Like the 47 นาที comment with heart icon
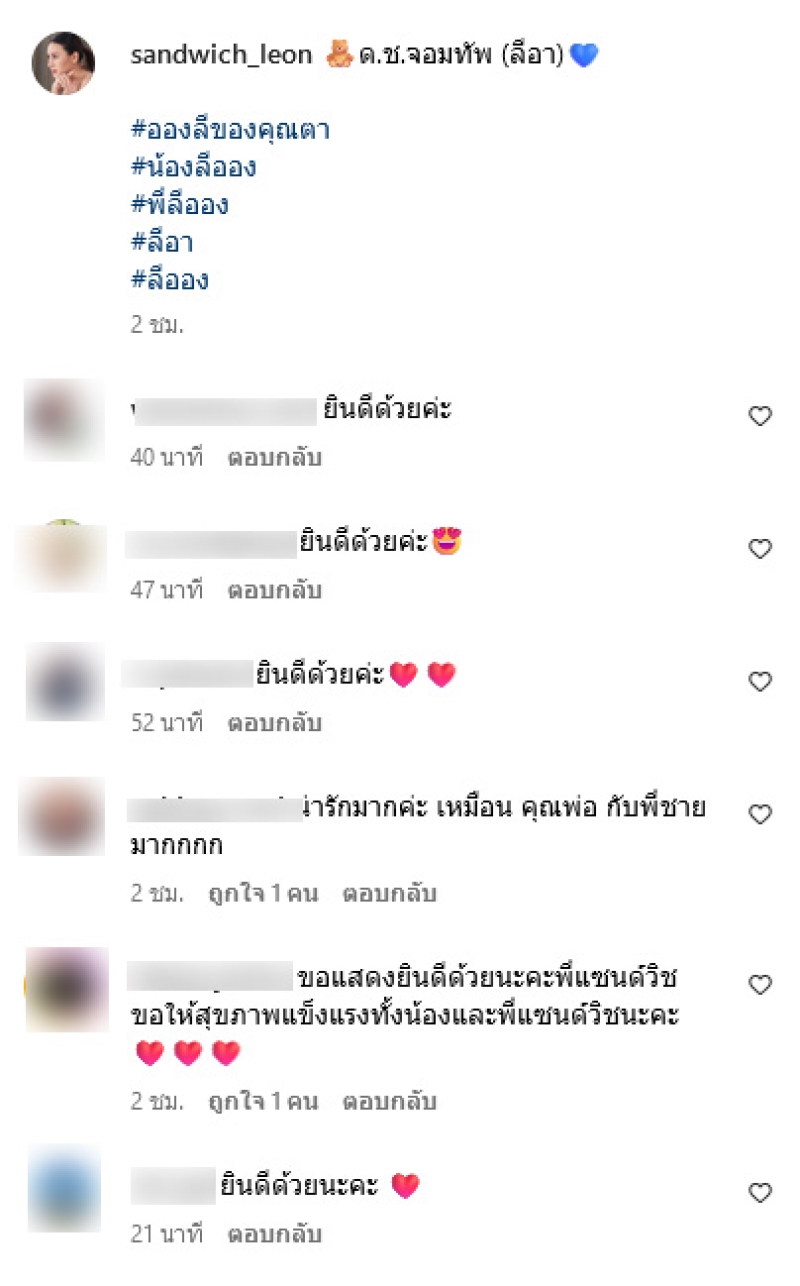This screenshot has width=800, height=1286. (761, 548)
